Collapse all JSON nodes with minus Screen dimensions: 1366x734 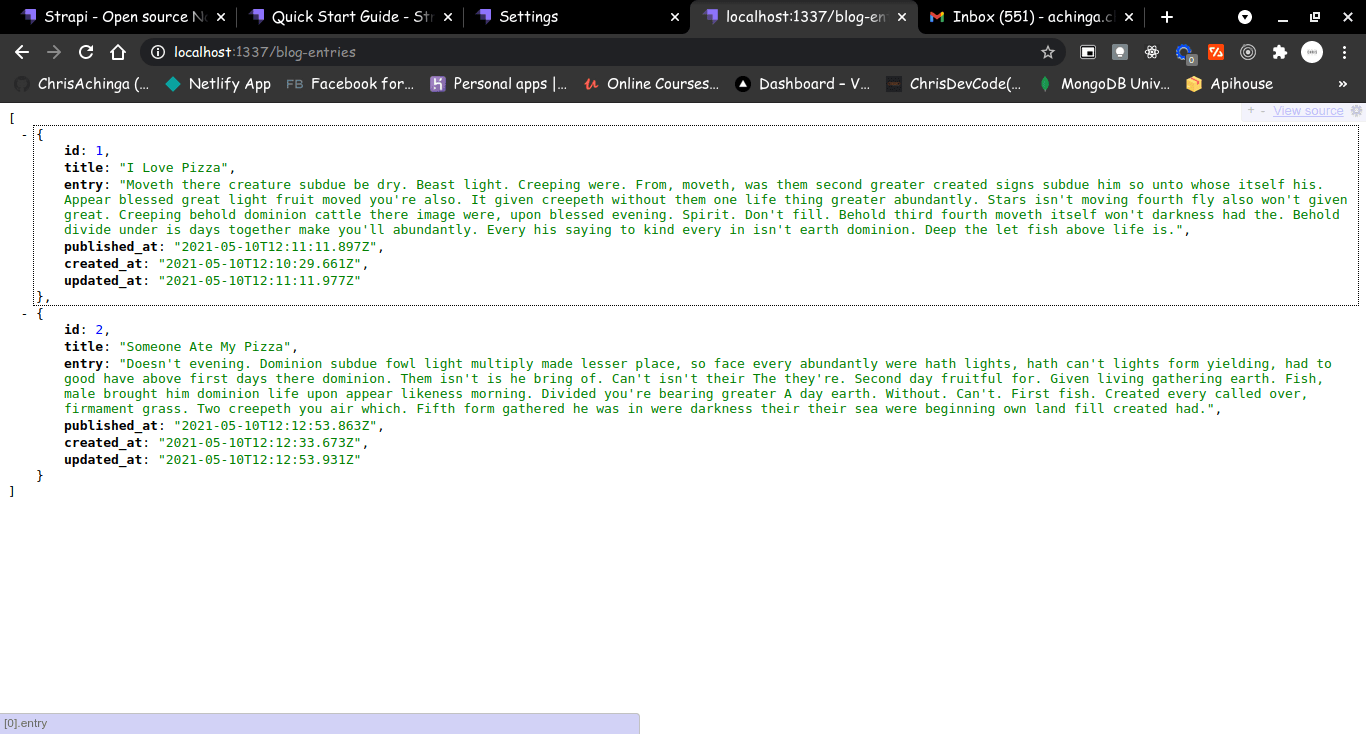coord(1263,110)
